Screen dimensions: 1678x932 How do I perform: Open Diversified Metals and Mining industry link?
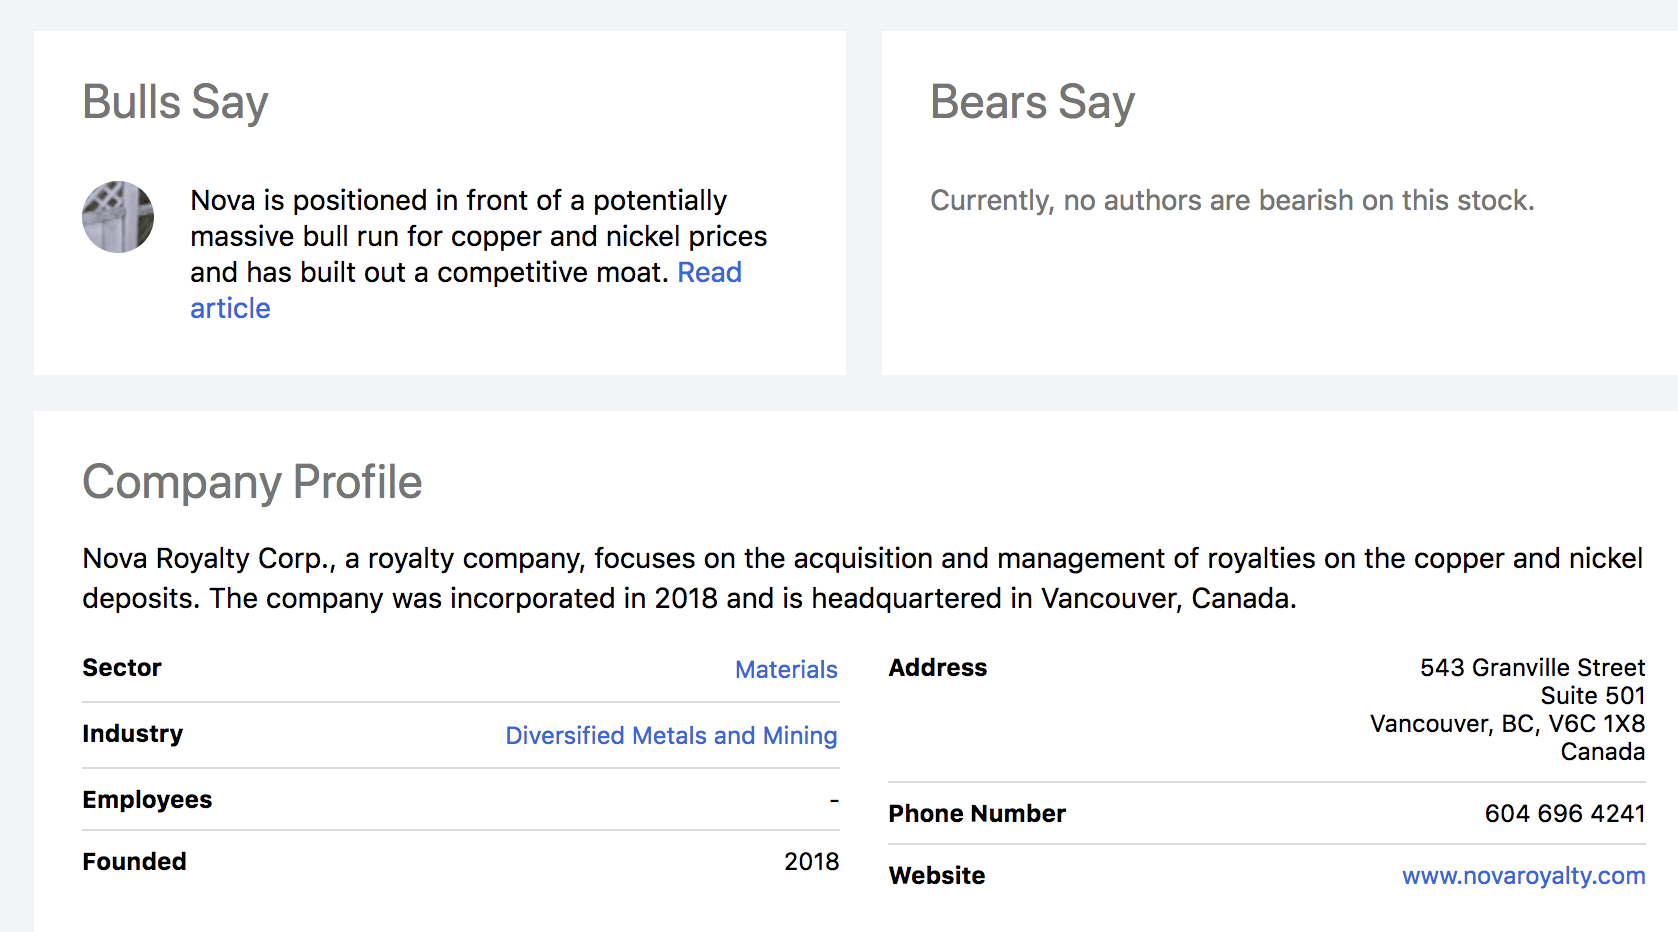(671, 736)
